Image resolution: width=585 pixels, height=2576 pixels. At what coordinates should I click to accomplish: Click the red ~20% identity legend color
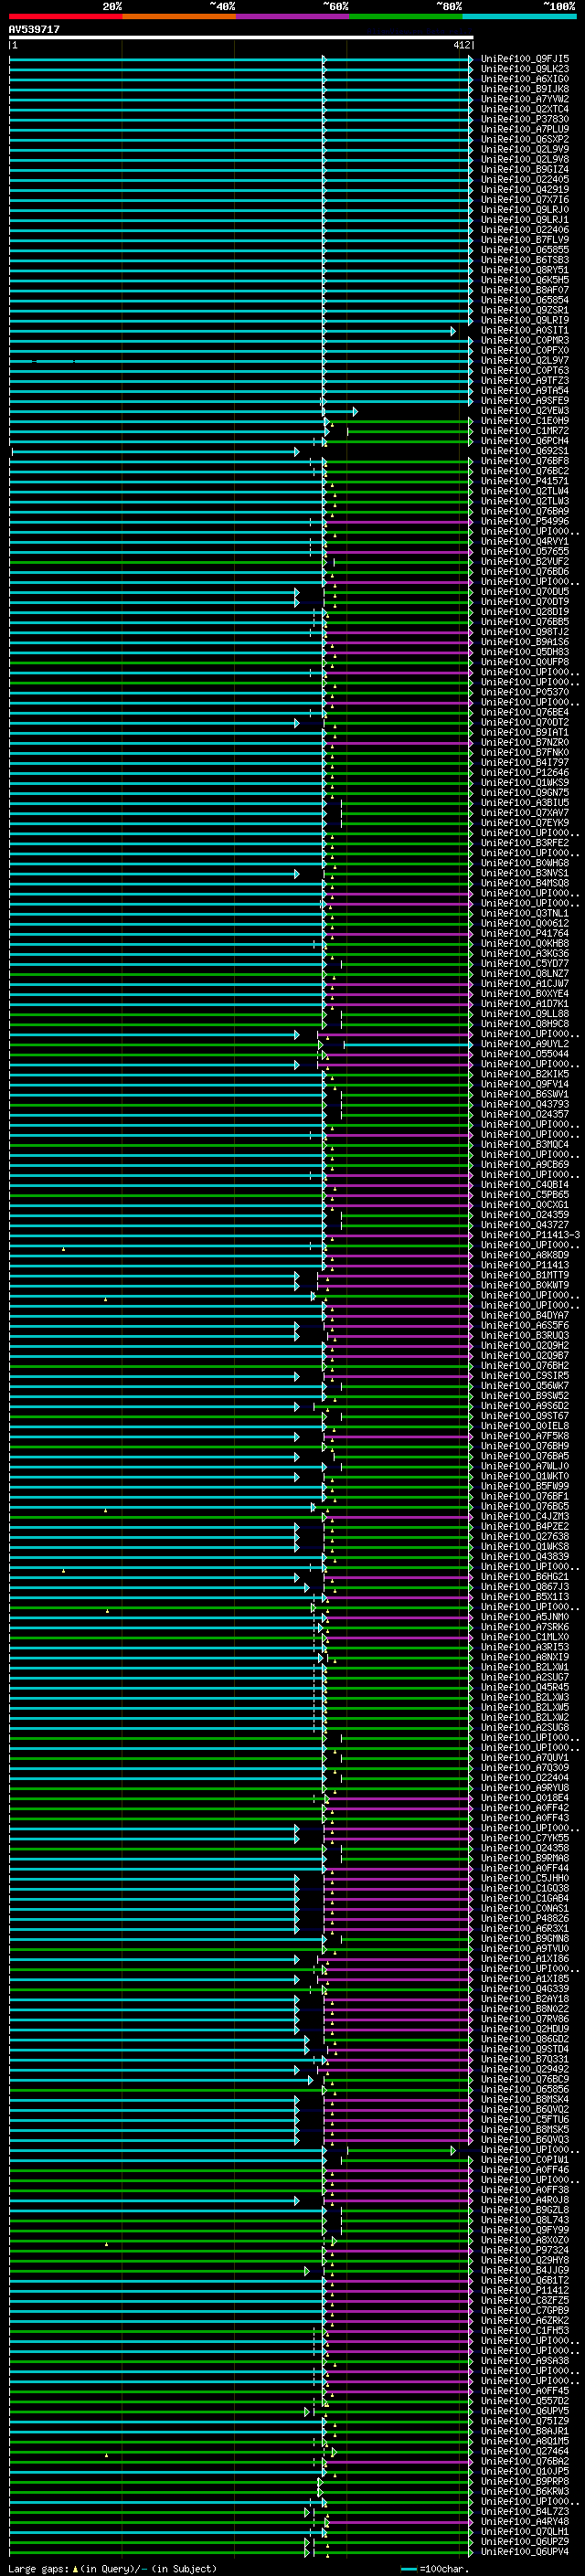pos(65,16)
